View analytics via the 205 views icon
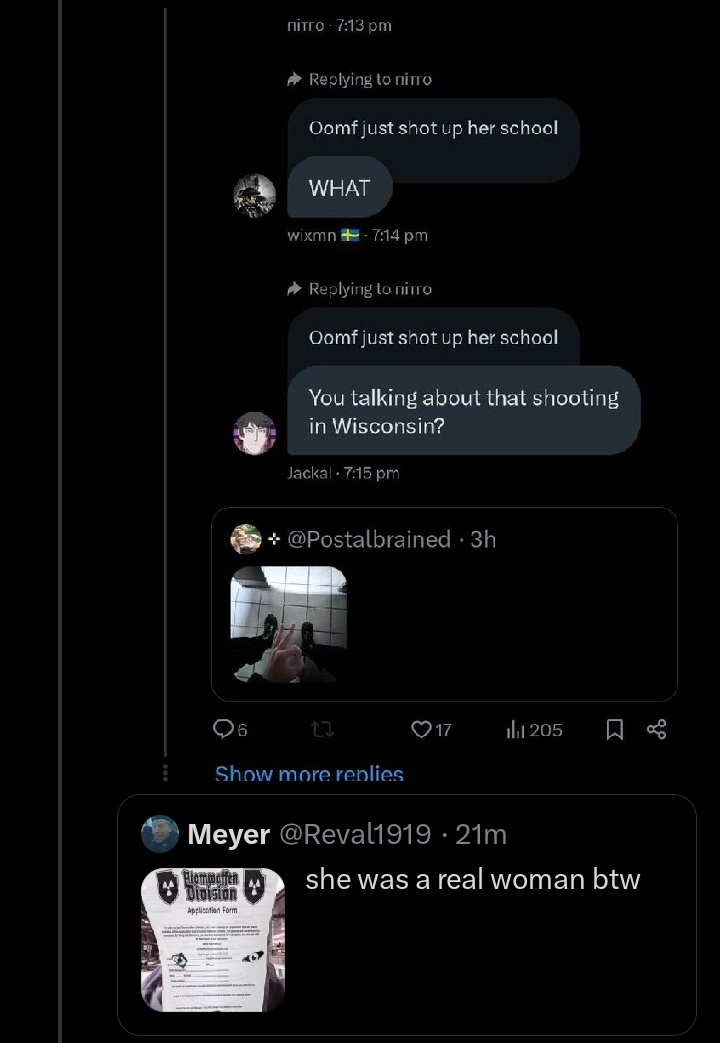The height and width of the screenshot is (1043, 720). point(534,730)
